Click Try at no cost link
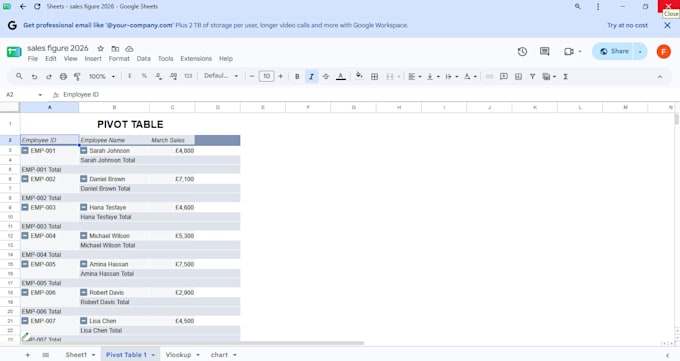 [x=627, y=25]
